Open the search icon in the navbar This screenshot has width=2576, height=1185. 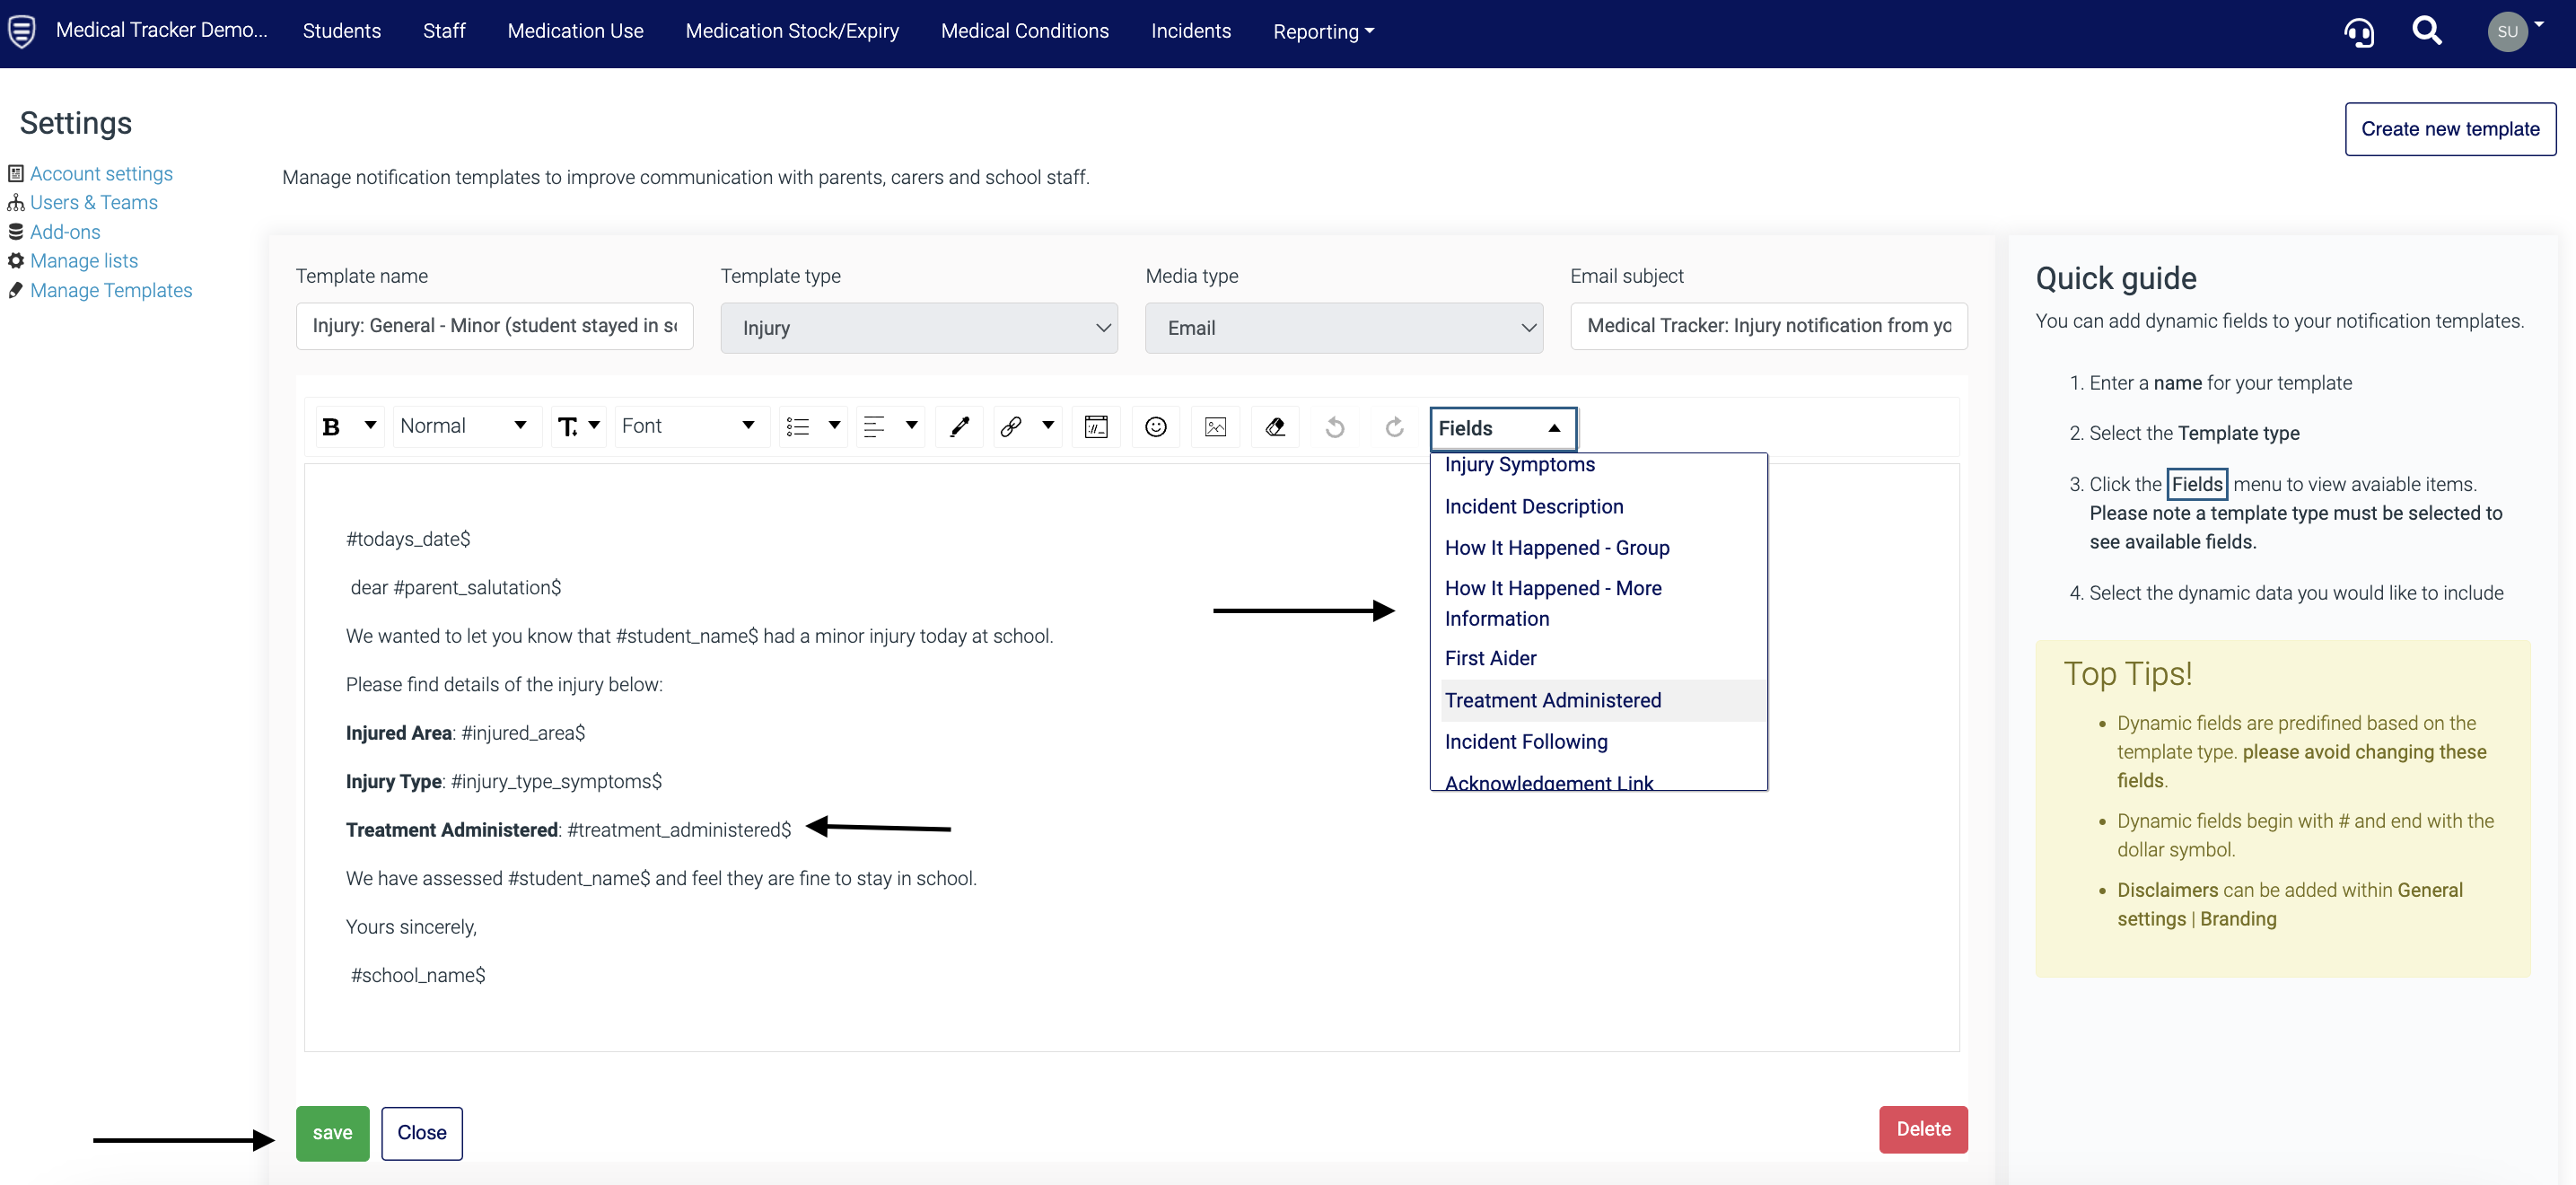coord(2427,32)
